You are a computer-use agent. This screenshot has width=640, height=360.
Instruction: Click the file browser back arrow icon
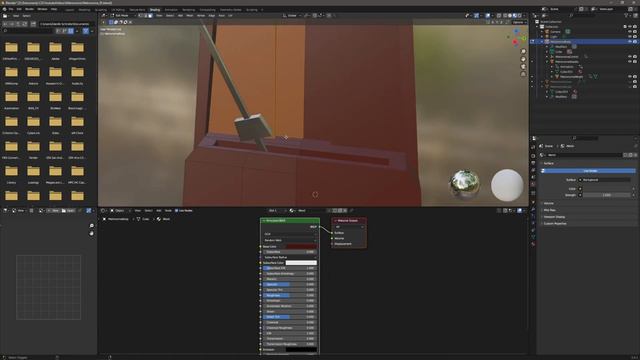click(5, 24)
